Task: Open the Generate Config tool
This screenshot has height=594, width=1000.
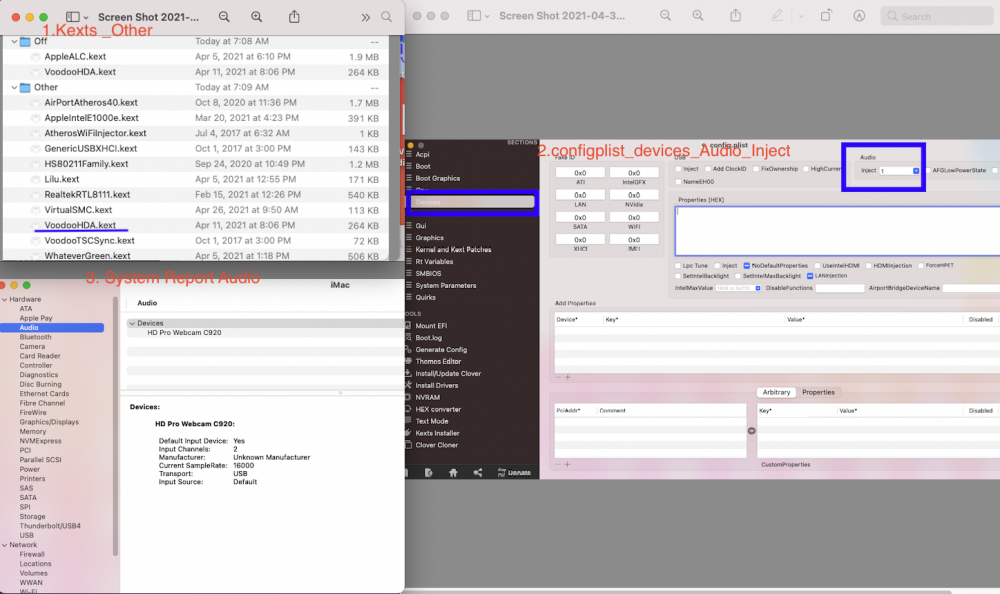Action: [441, 350]
